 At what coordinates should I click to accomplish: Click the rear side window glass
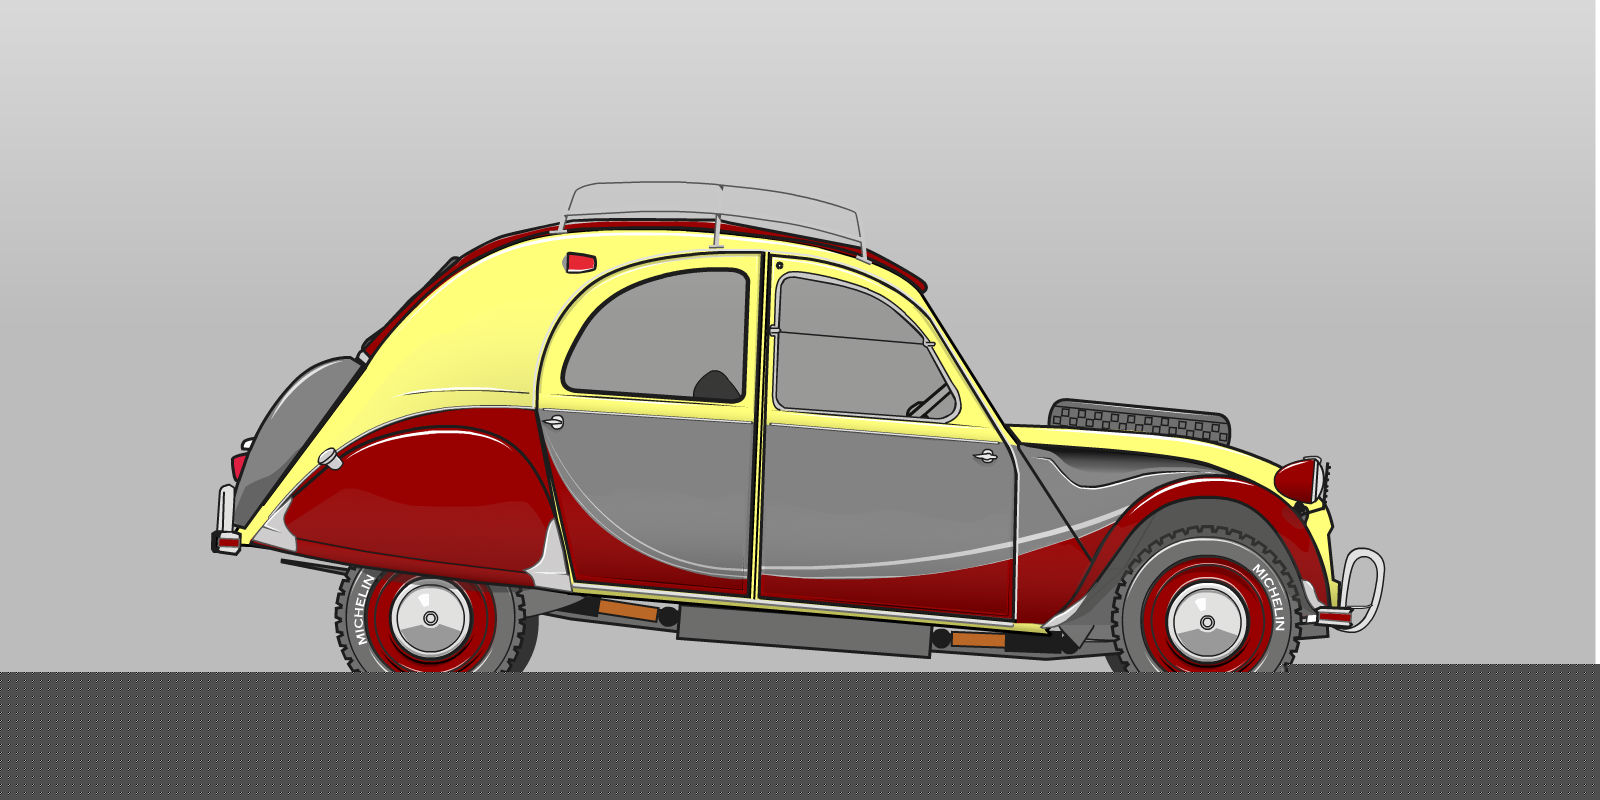(660, 335)
